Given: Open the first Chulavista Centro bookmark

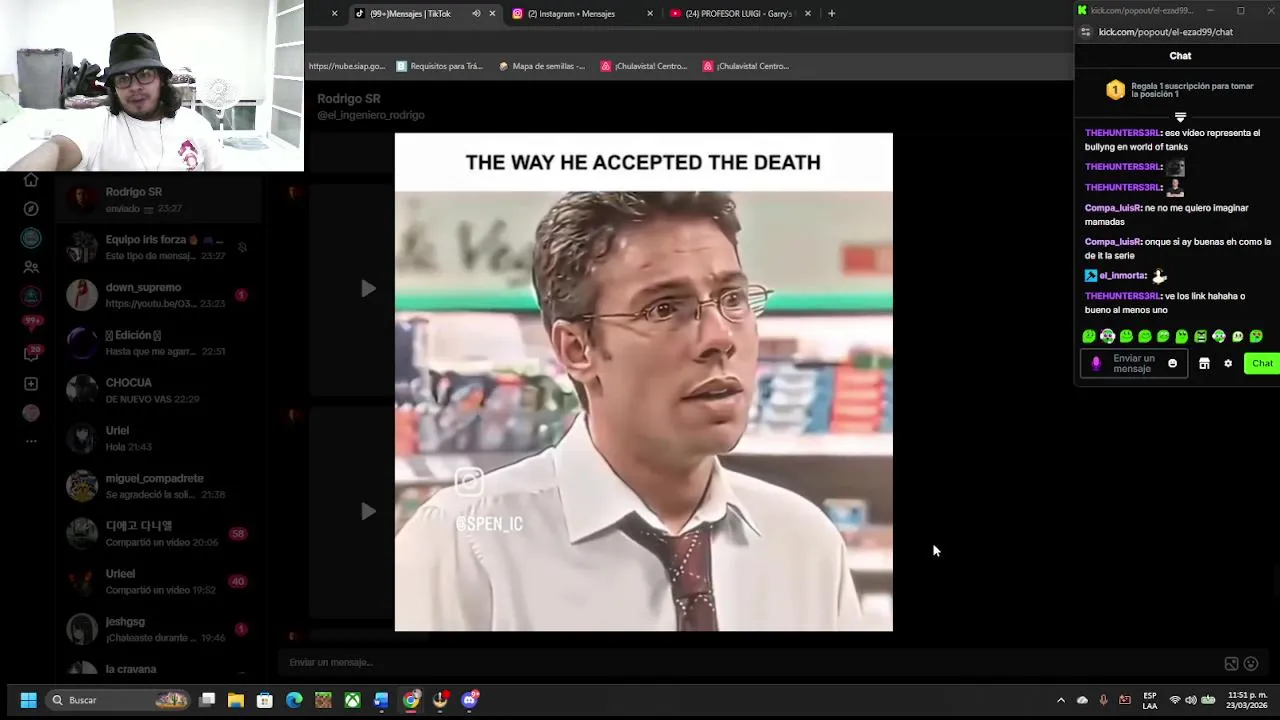Looking at the screenshot, I should pos(644,66).
